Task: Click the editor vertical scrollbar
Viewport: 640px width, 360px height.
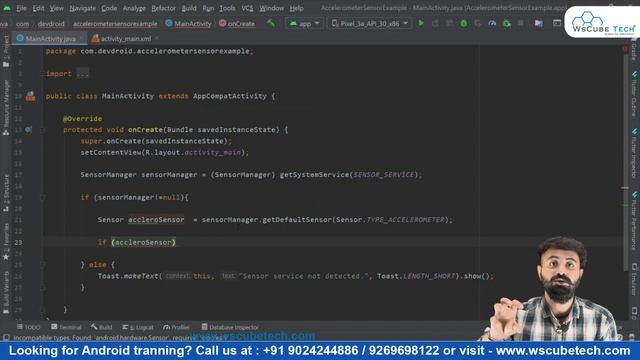Action: [x=625, y=163]
